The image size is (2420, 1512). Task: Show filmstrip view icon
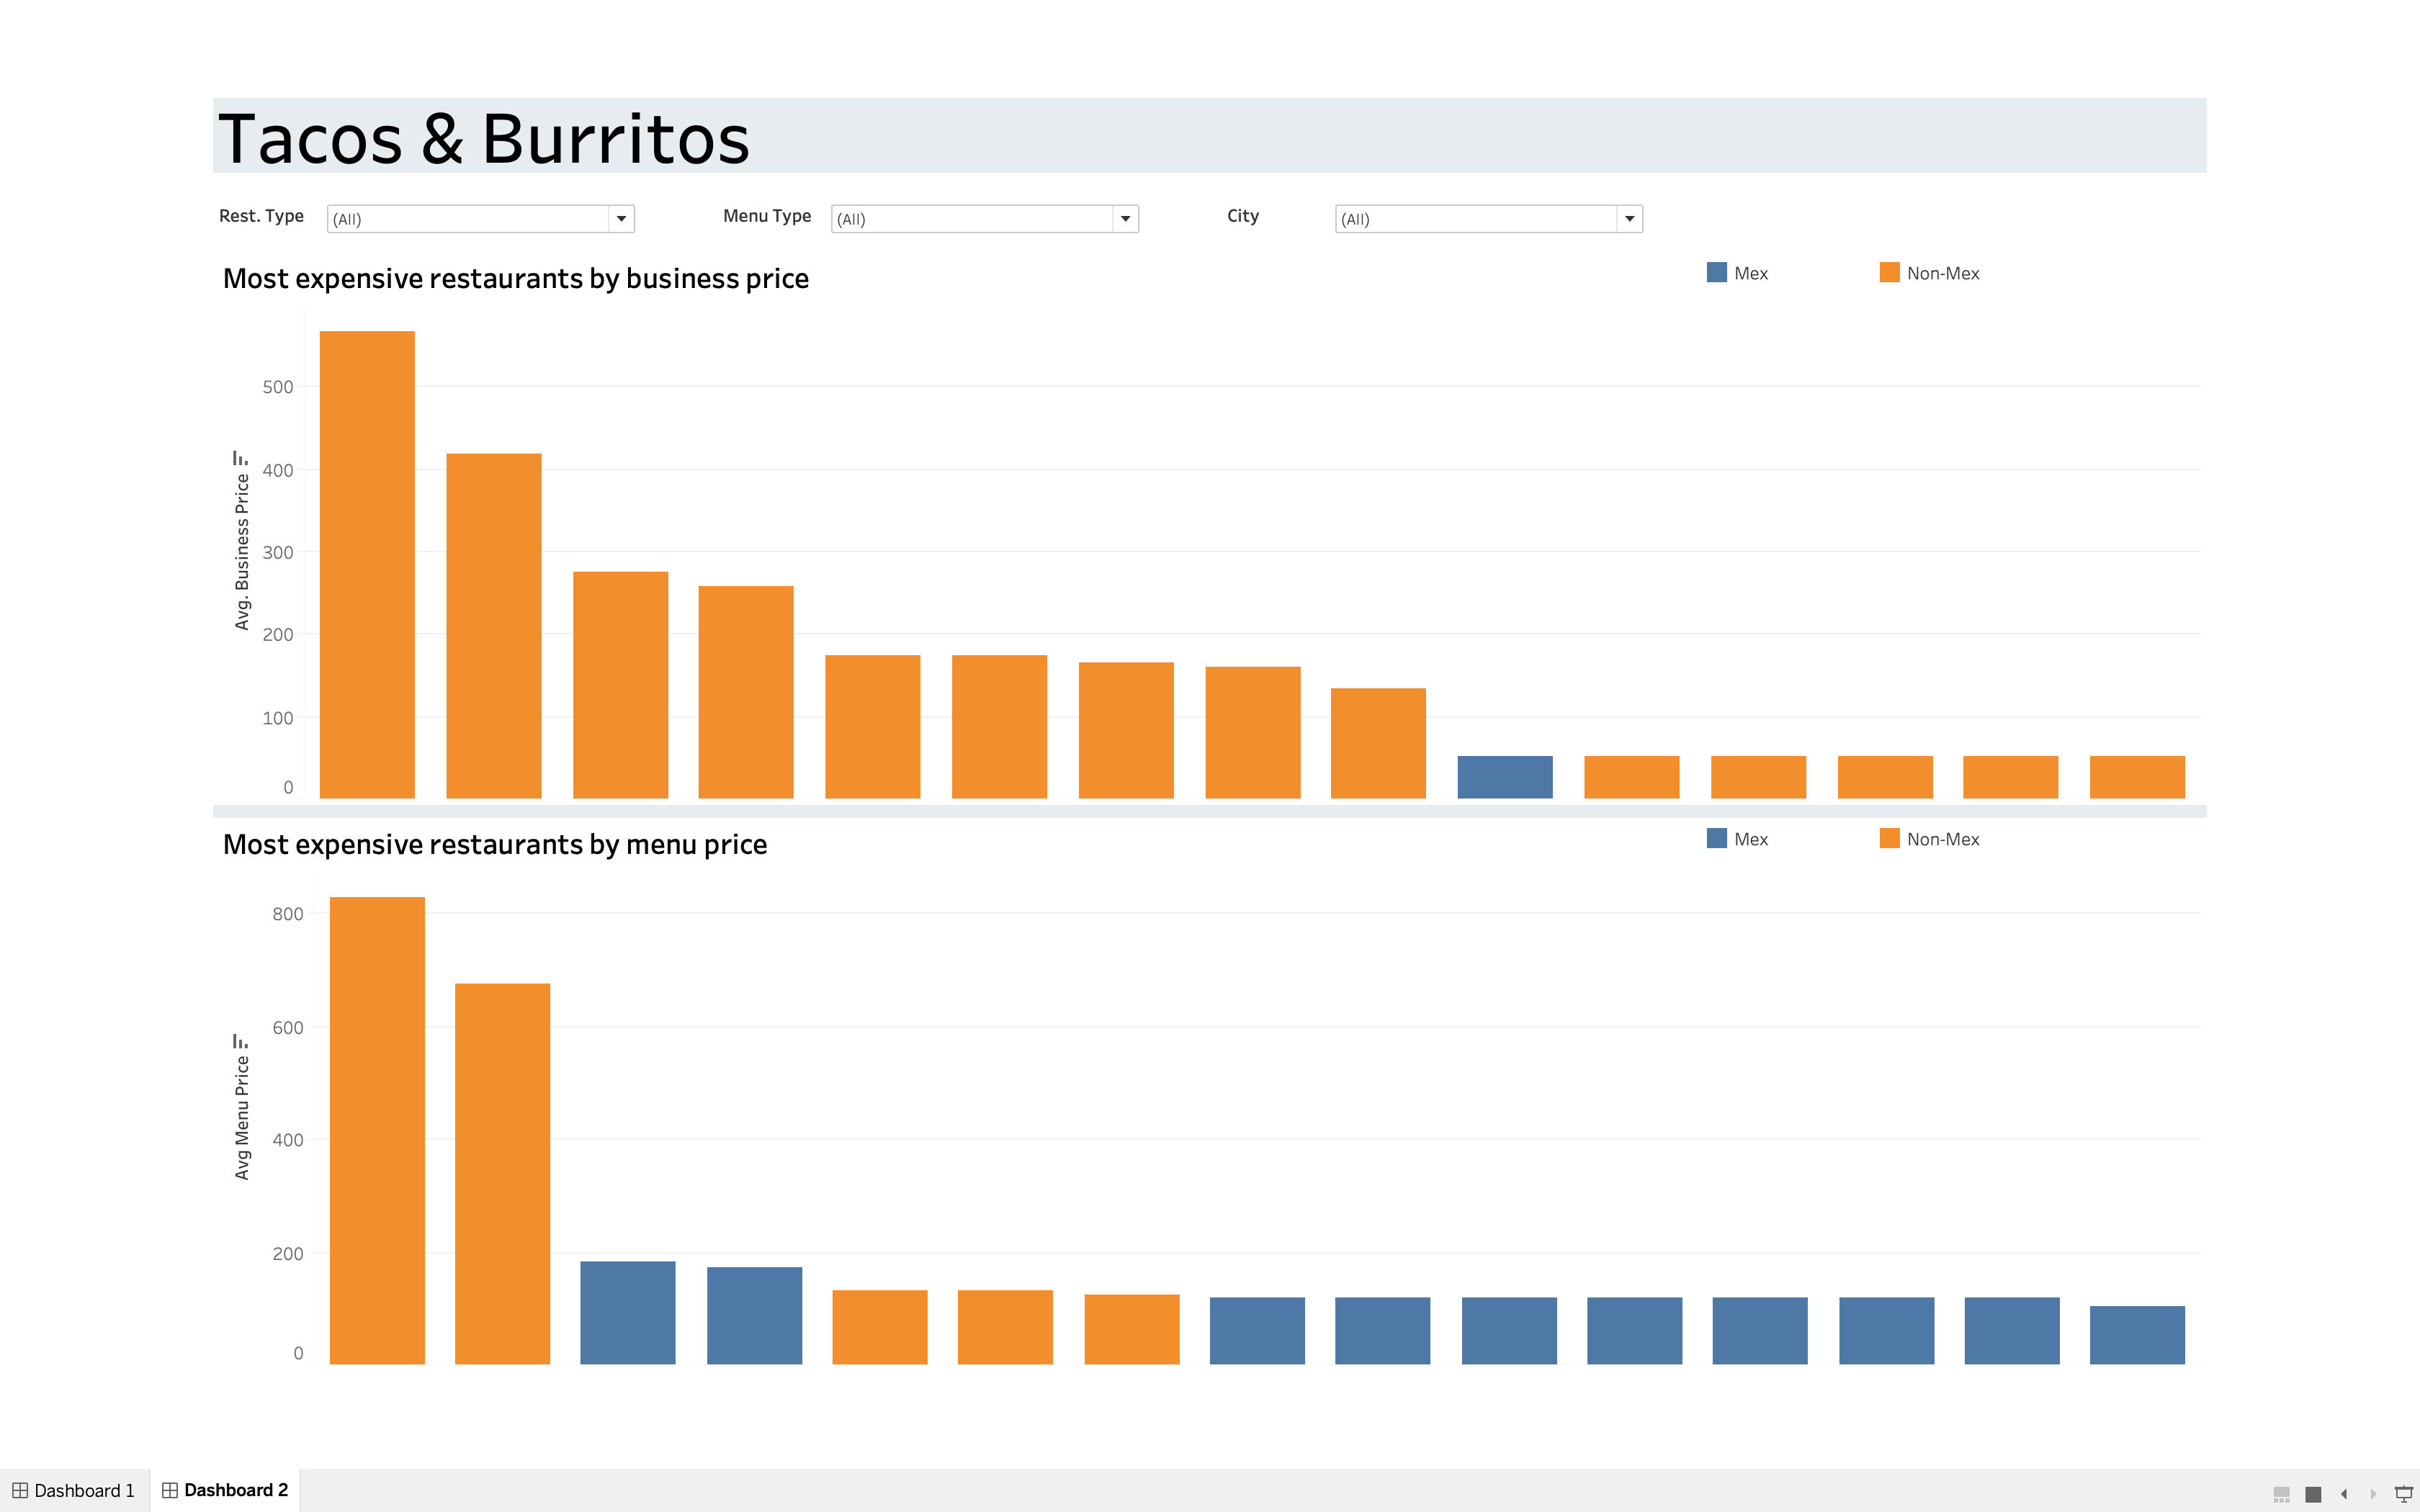pyautogui.click(x=2282, y=1493)
